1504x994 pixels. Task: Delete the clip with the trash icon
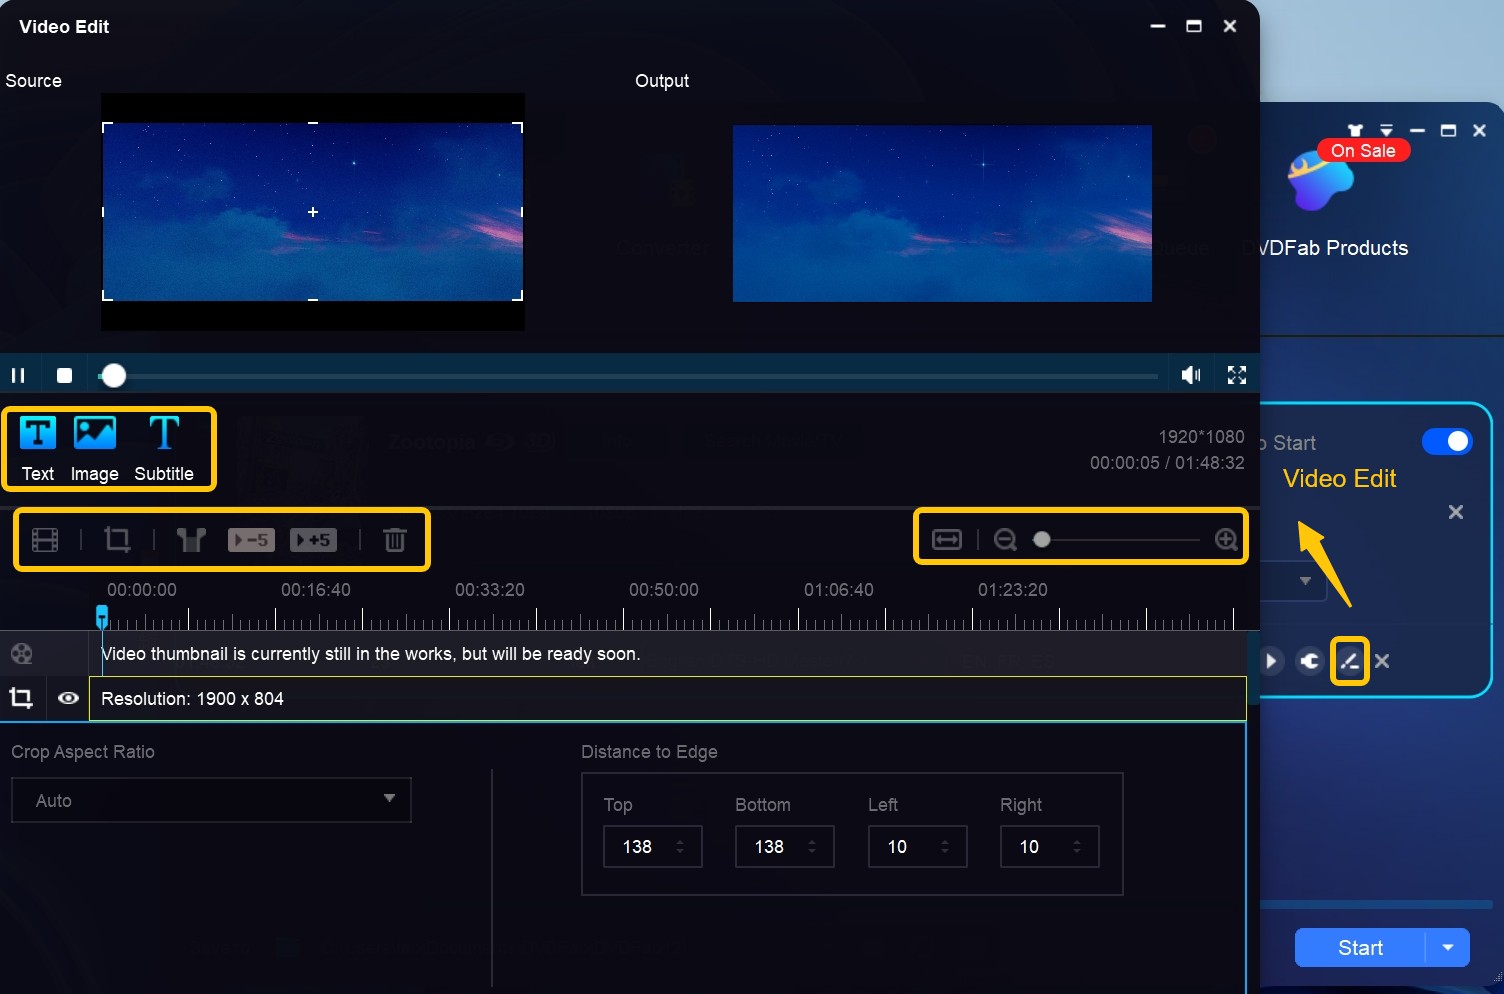pos(394,539)
